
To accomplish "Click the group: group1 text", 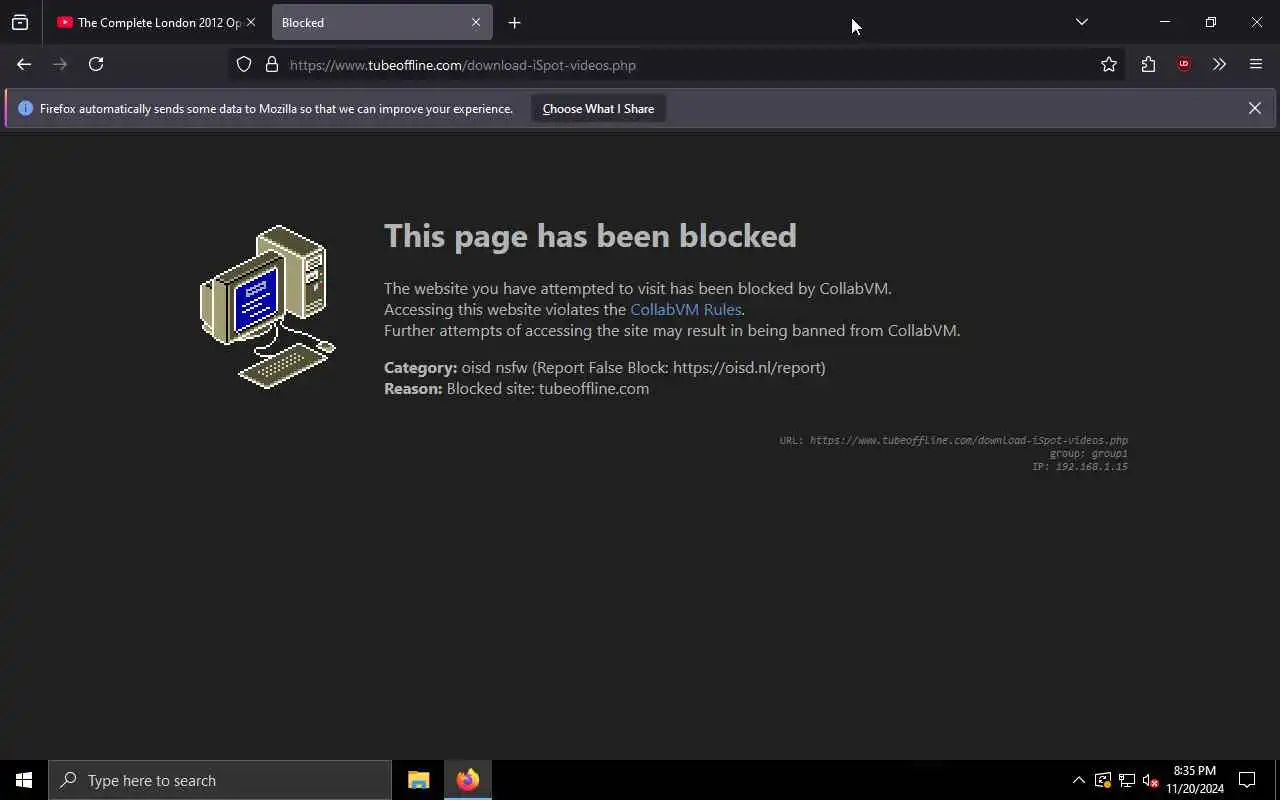I will pos(1088,453).
